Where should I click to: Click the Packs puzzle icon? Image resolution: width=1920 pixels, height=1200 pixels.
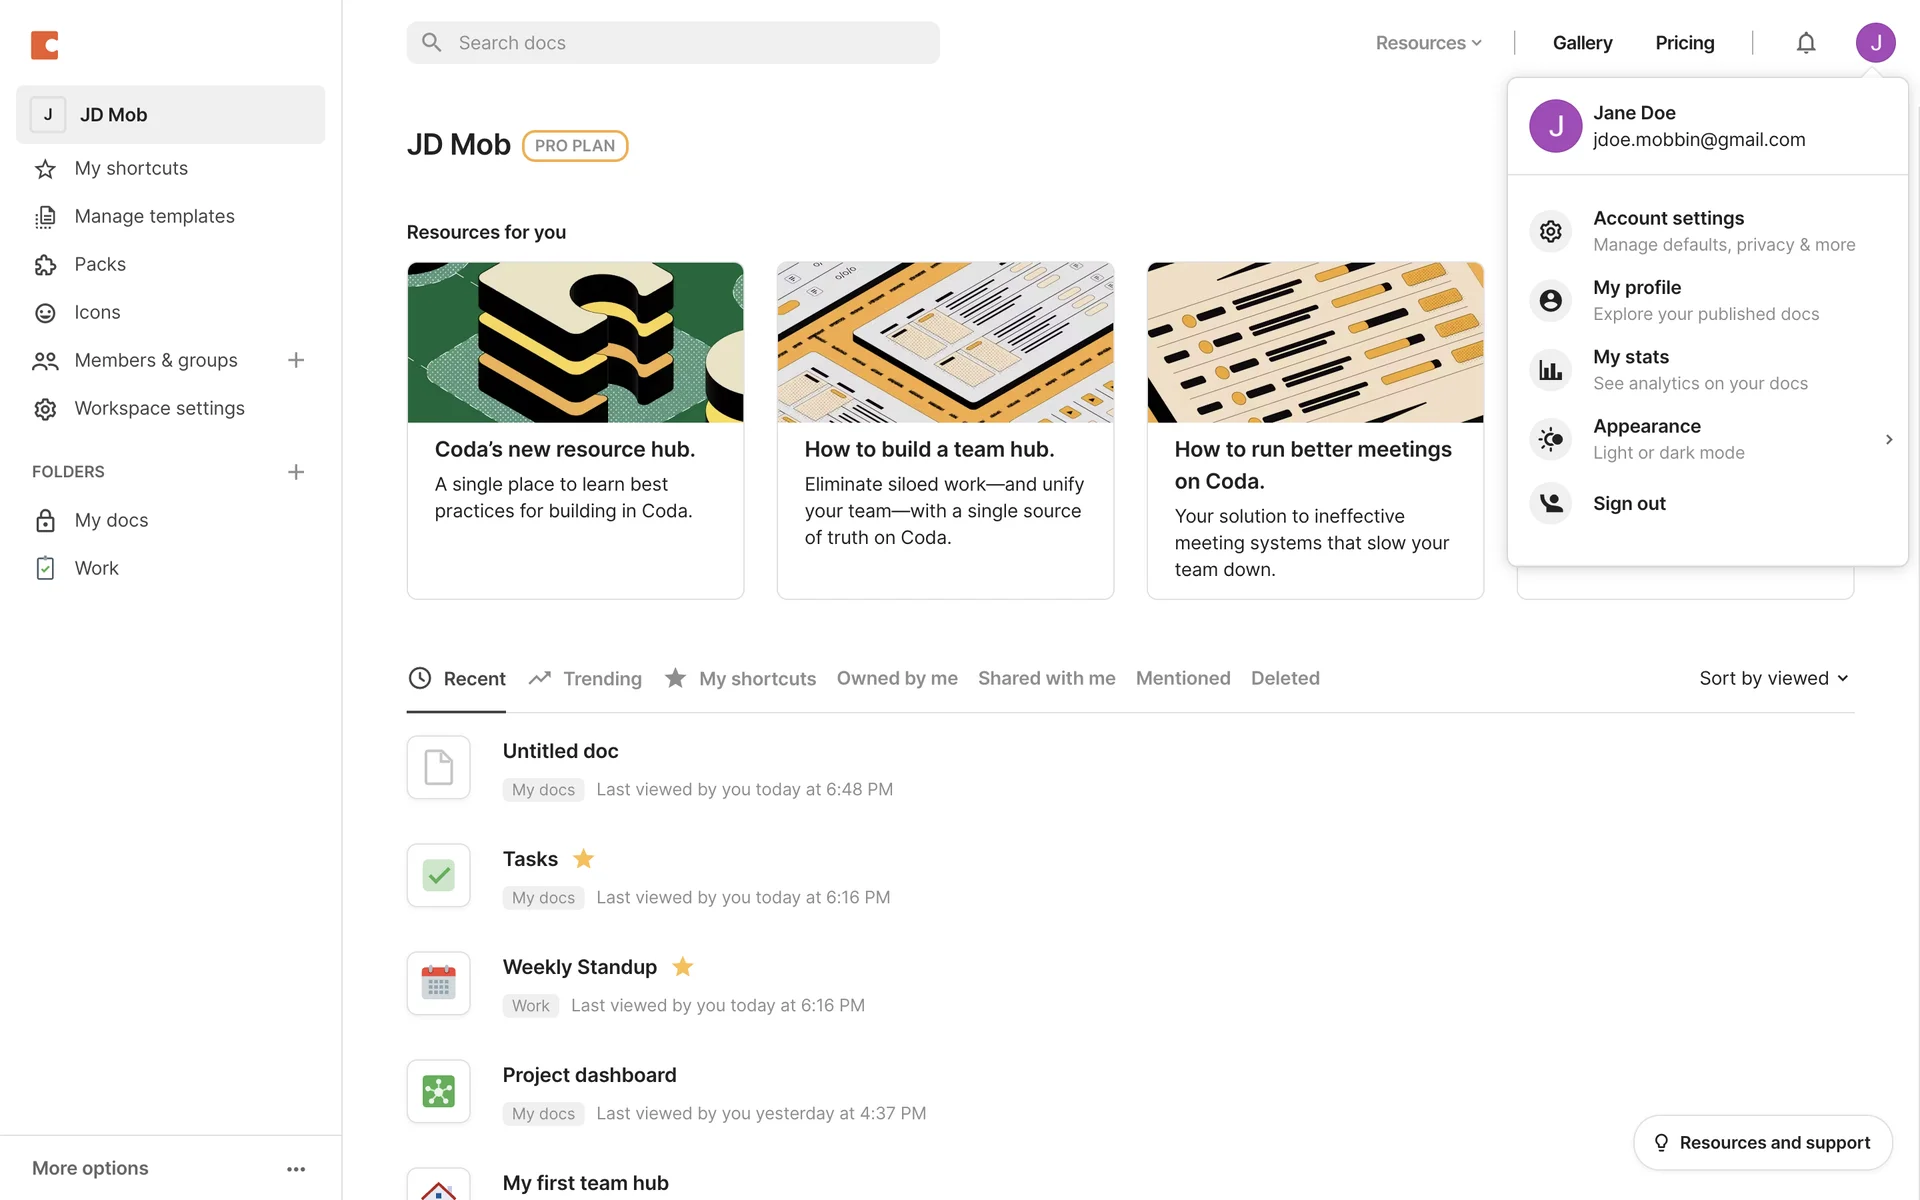[x=45, y=265]
